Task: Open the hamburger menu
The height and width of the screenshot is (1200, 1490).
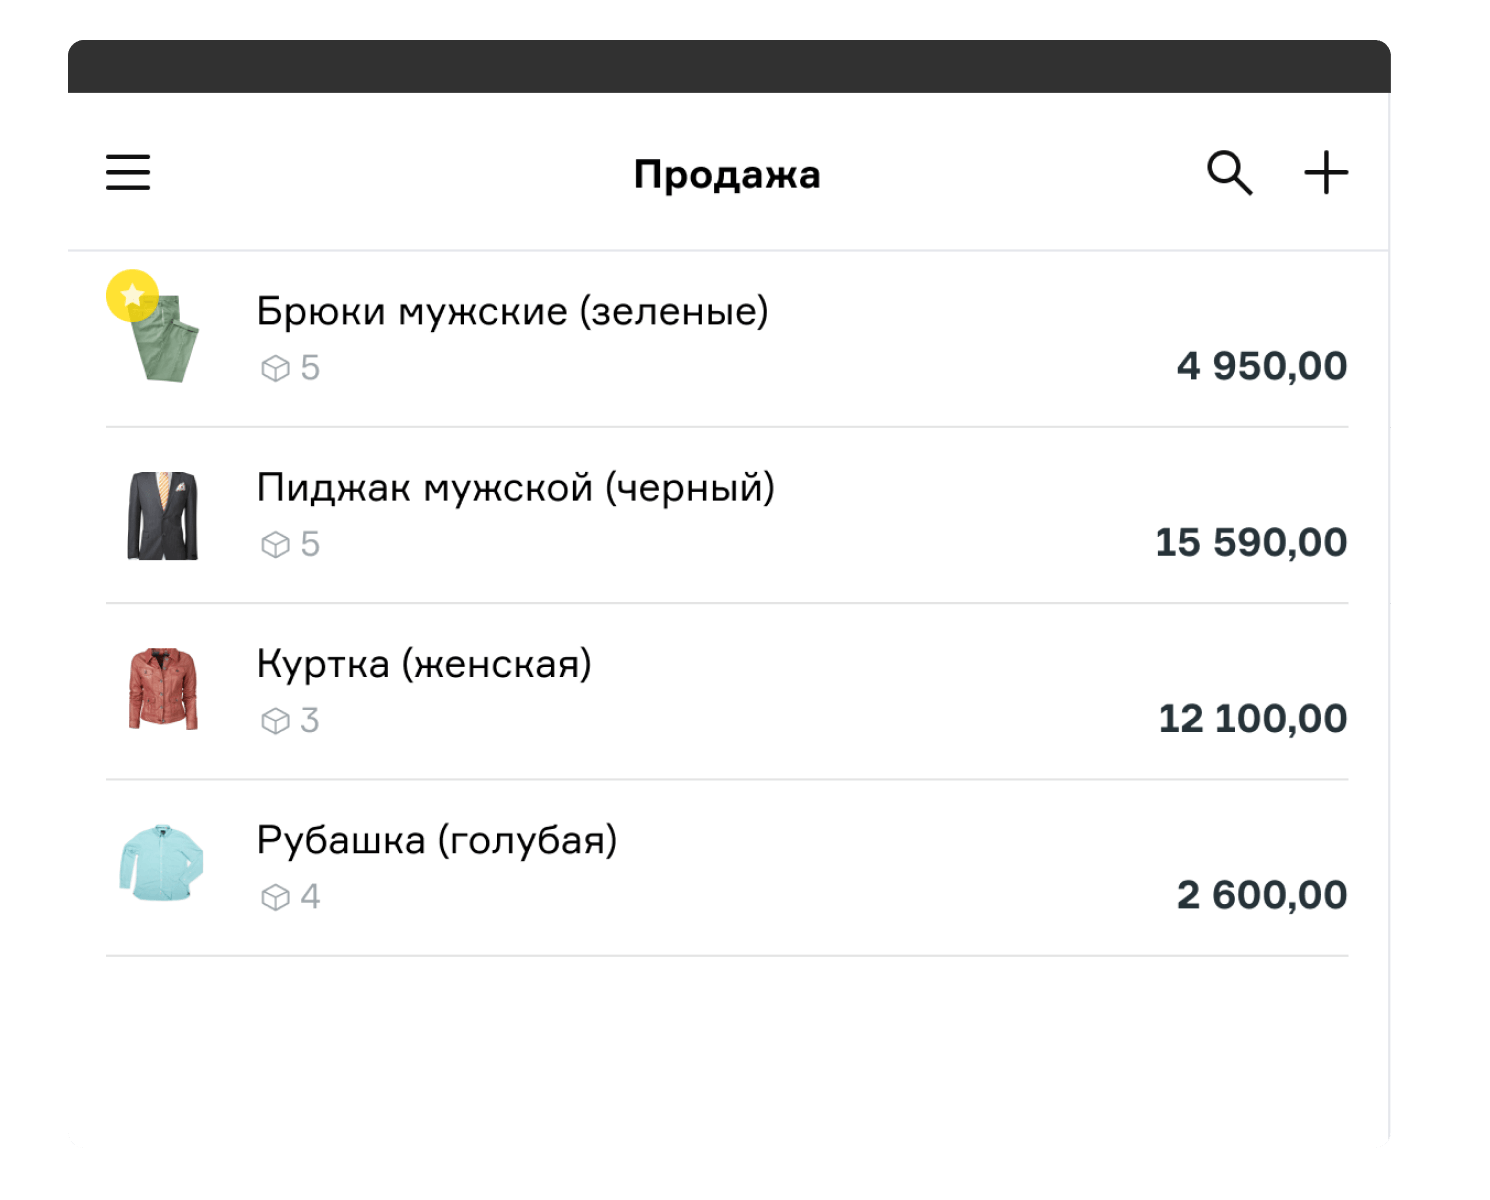Action: (x=128, y=172)
